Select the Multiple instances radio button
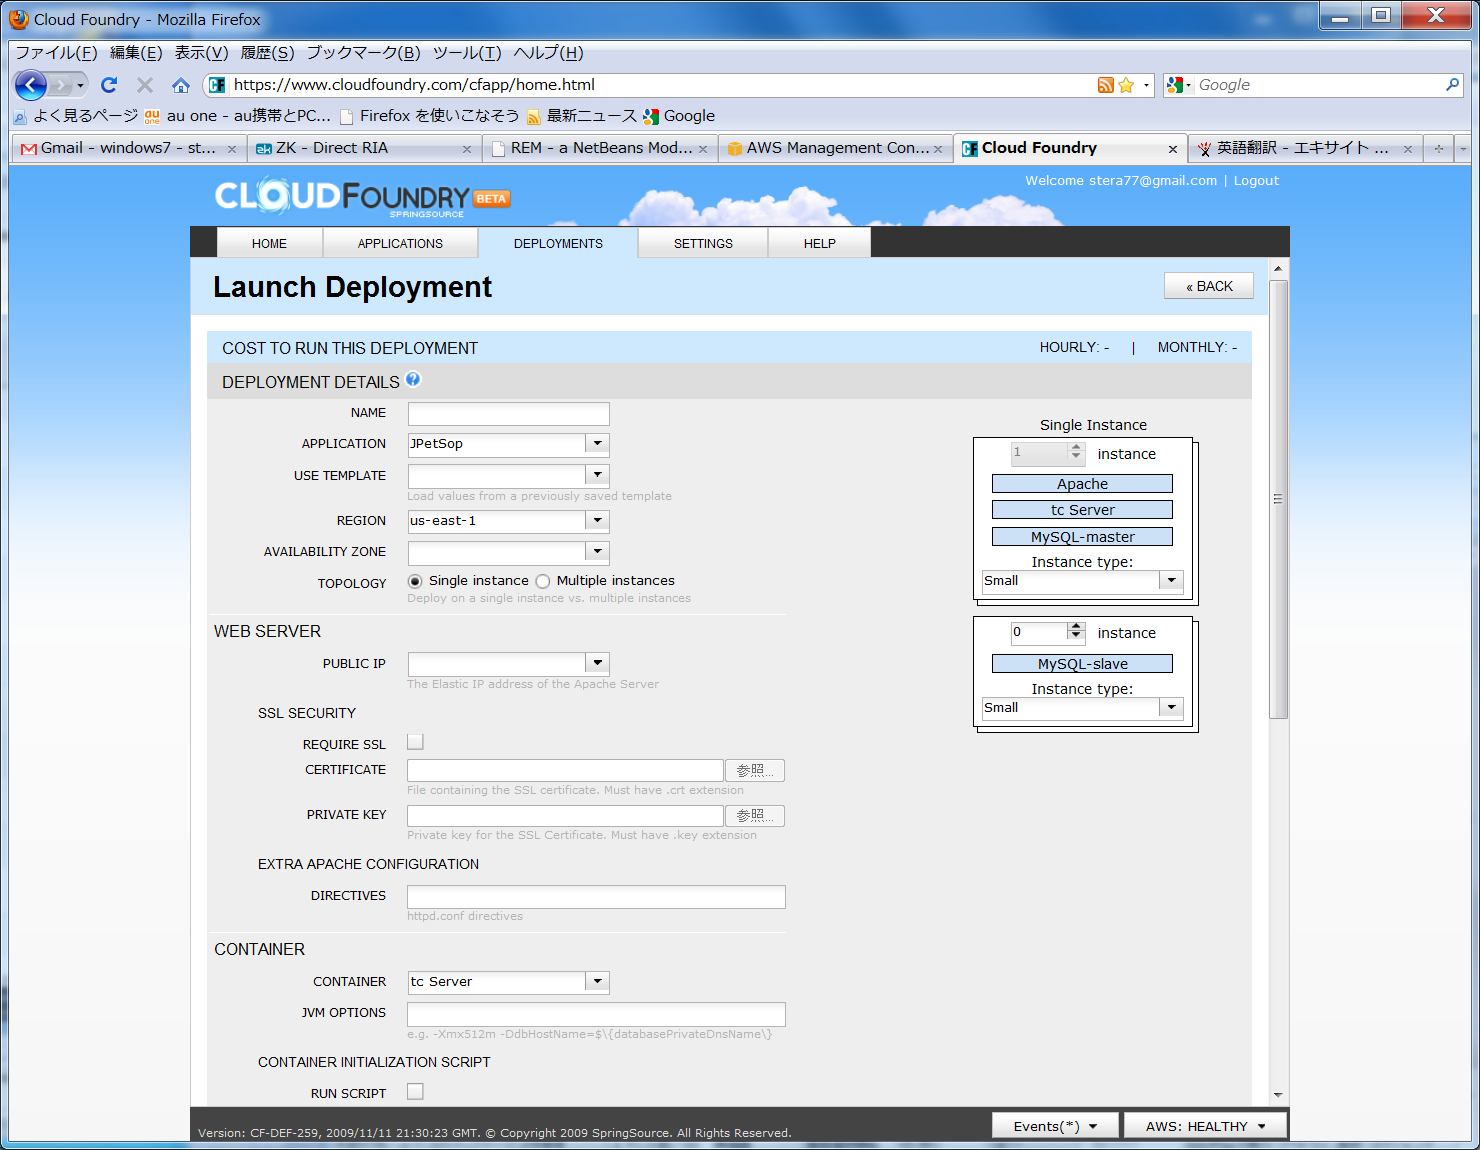 click(543, 581)
